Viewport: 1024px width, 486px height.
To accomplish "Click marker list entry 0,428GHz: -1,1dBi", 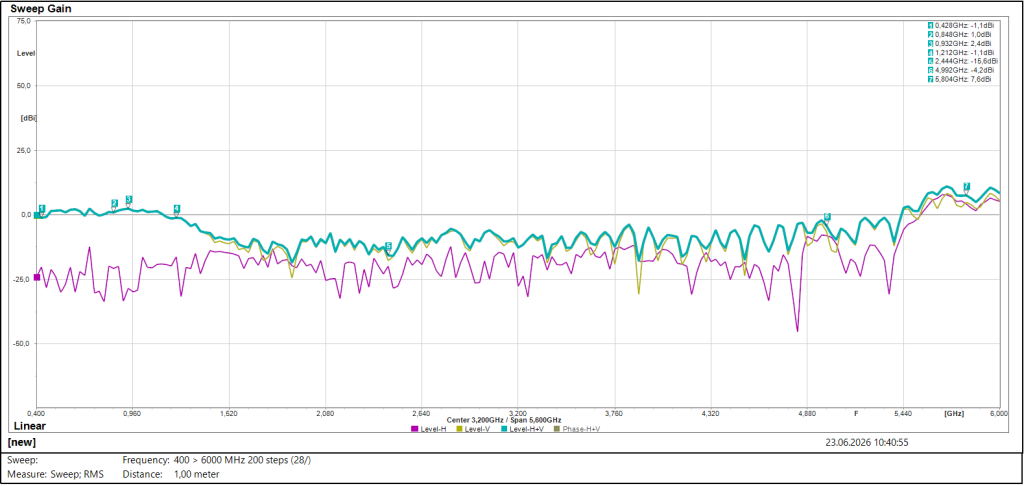I will pos(961,25).
